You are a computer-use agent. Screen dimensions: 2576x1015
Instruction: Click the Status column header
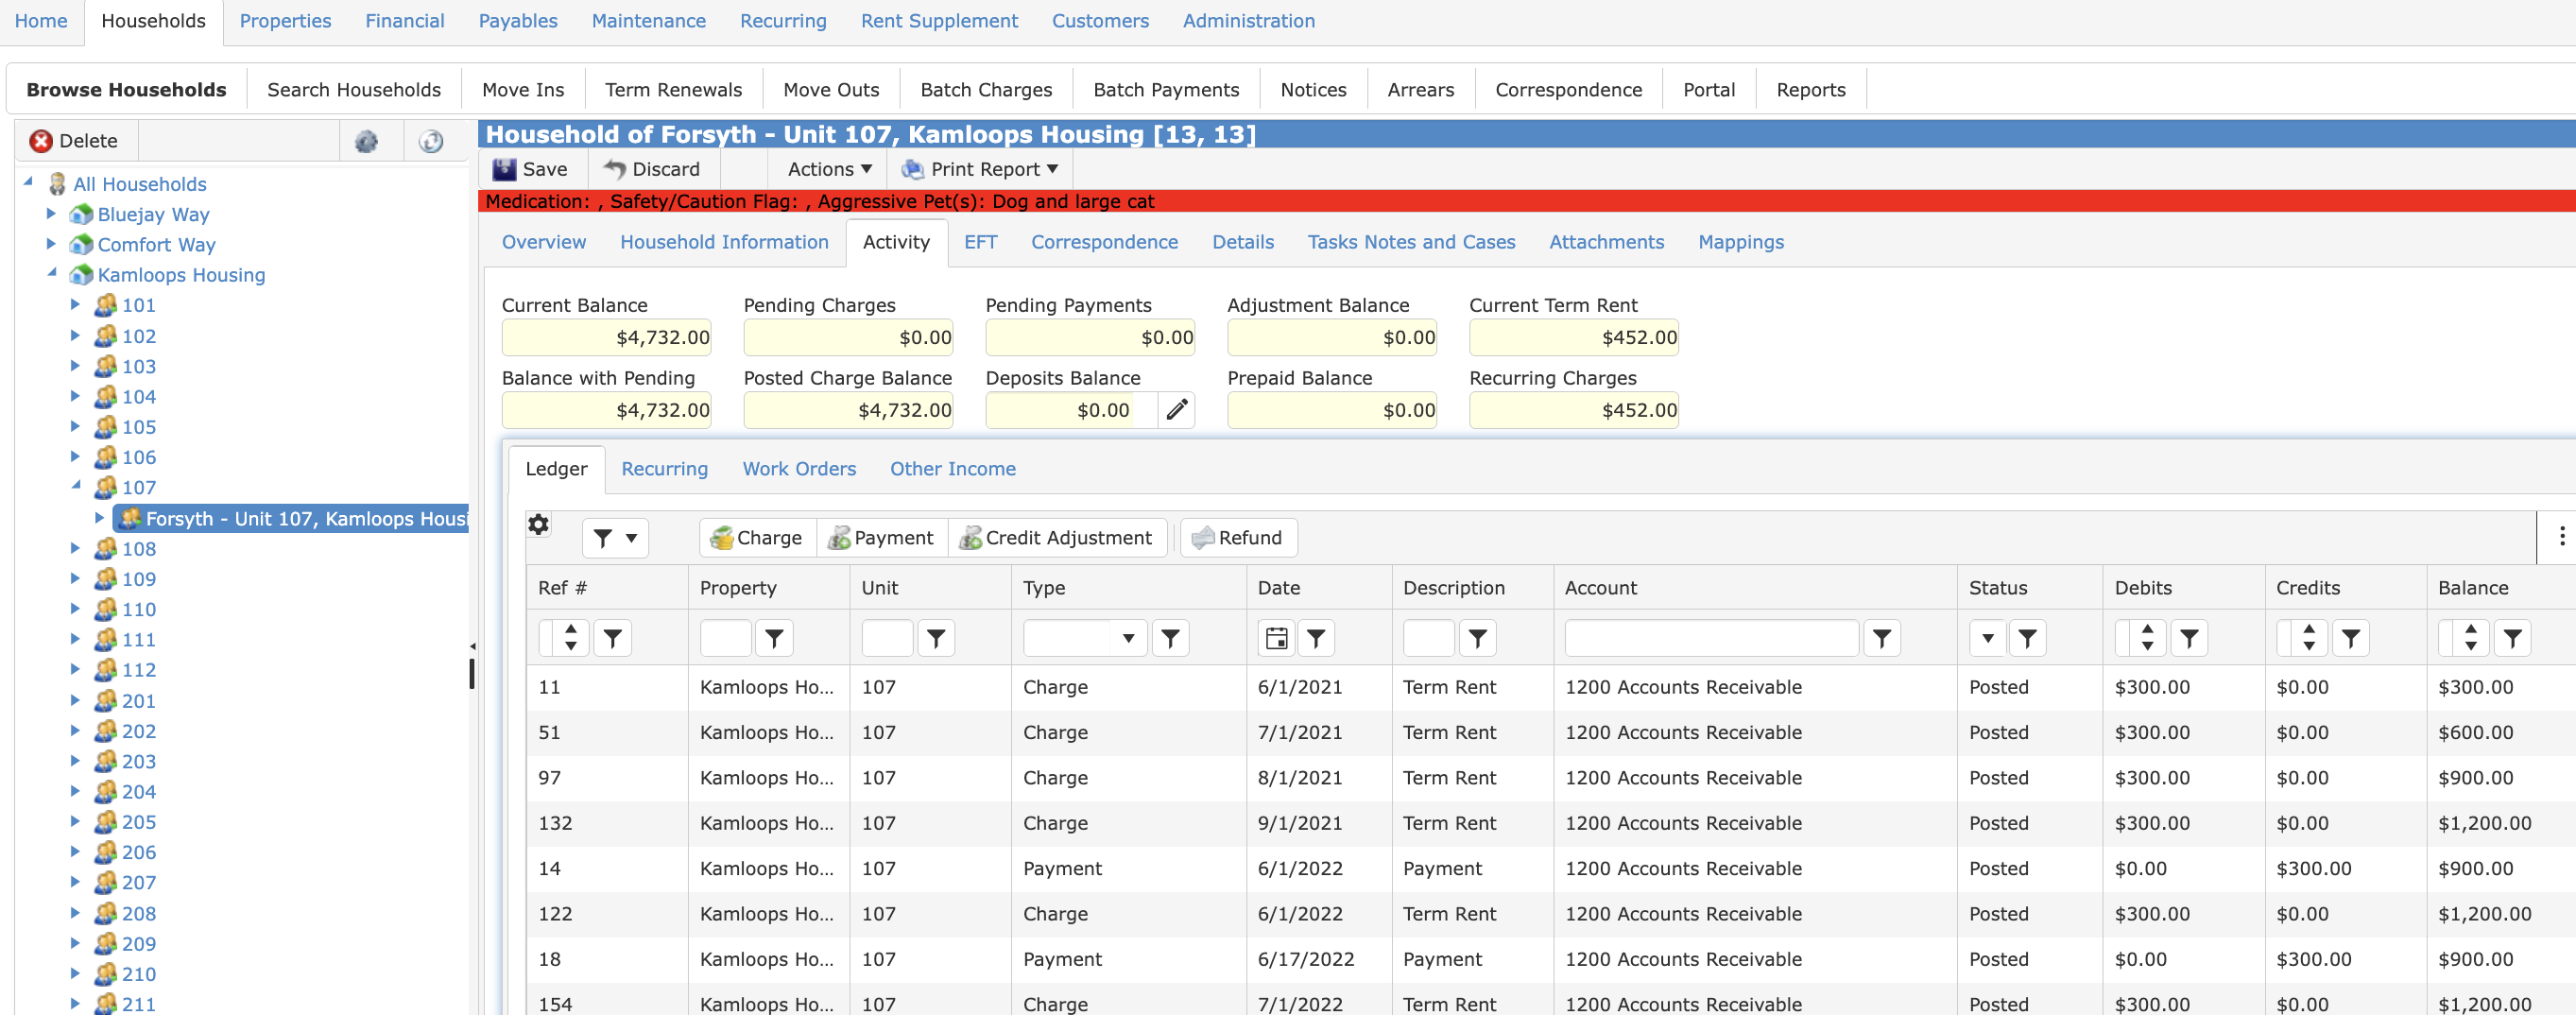coord(2029,588)
